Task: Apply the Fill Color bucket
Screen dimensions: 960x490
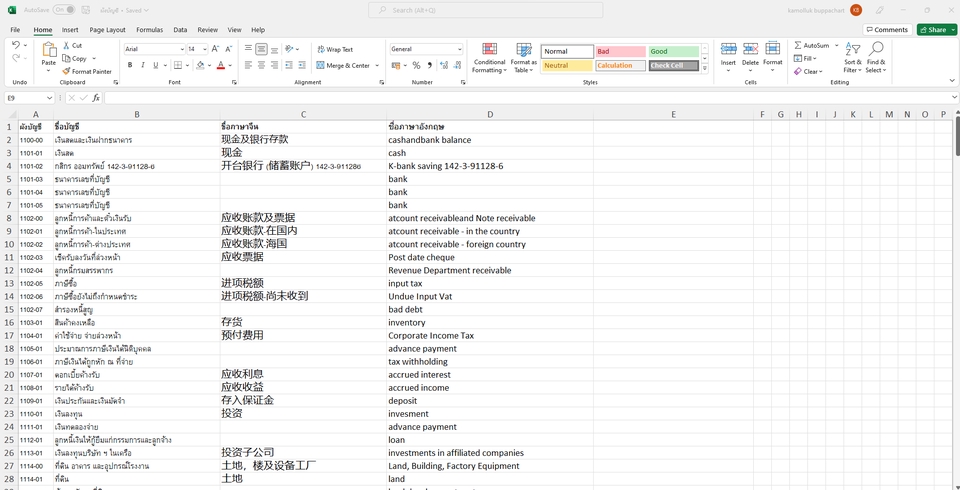Action: [200, 65]
